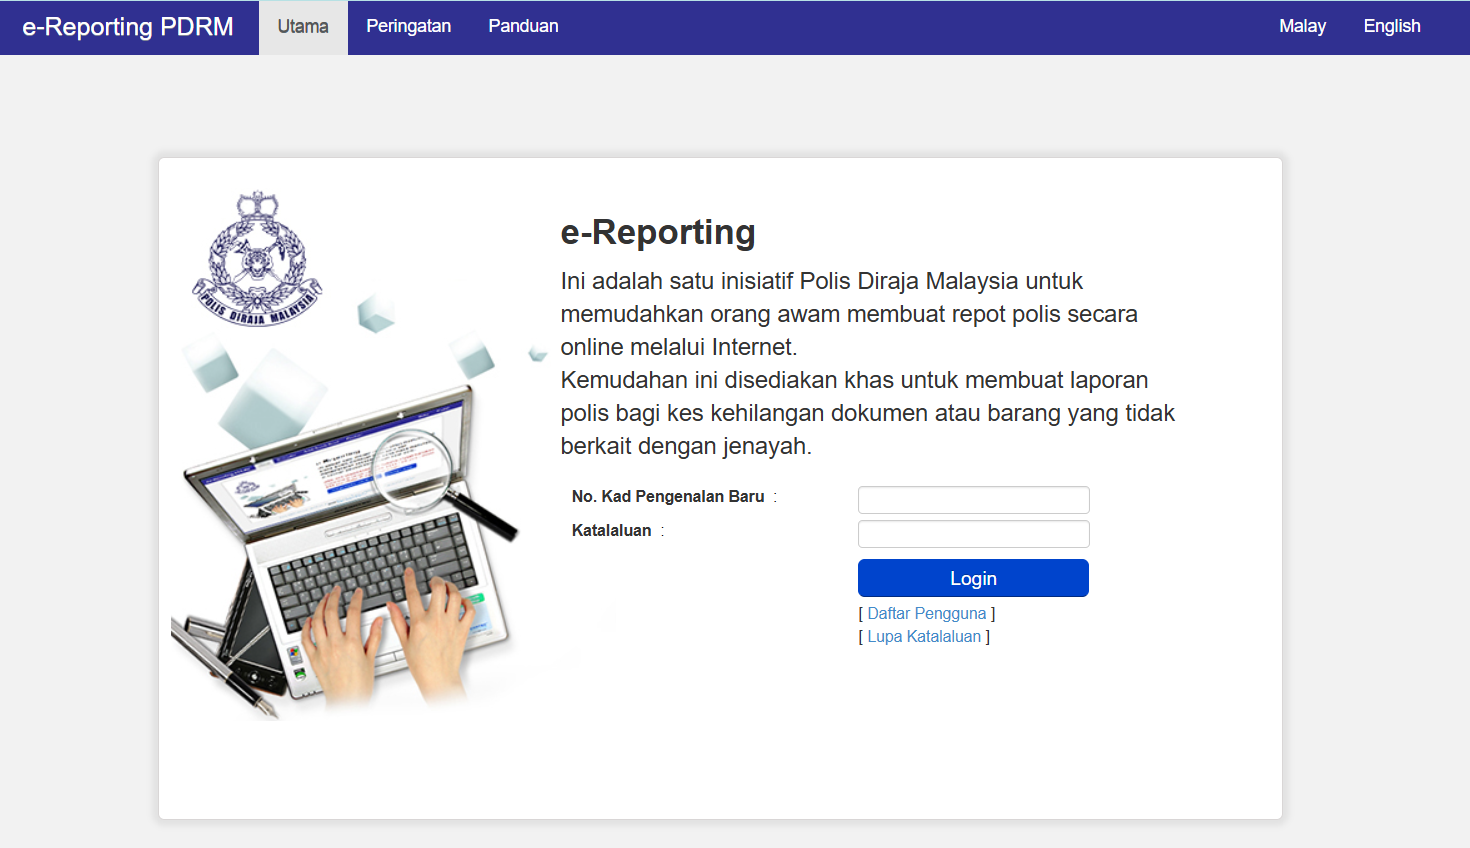Viewport: 1470px width, 848px height.
Task: Click the 'No. Kad Pengenalan Baru' label
Action: click(x=668, y=497)
